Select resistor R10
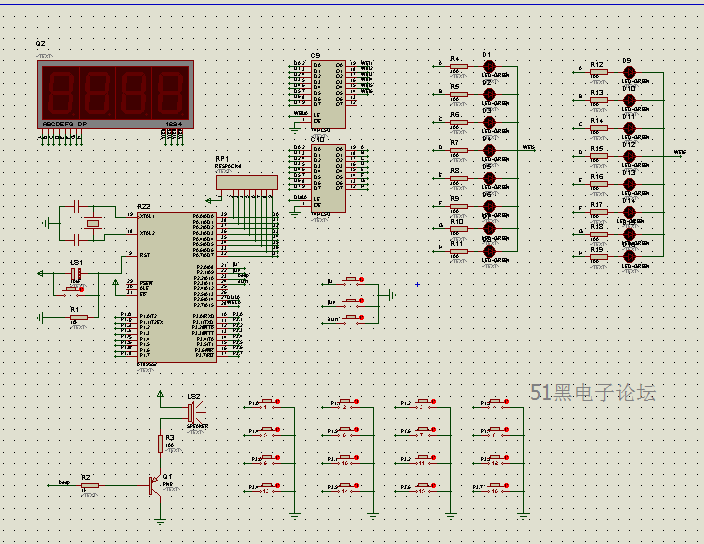 click(459, 229)
